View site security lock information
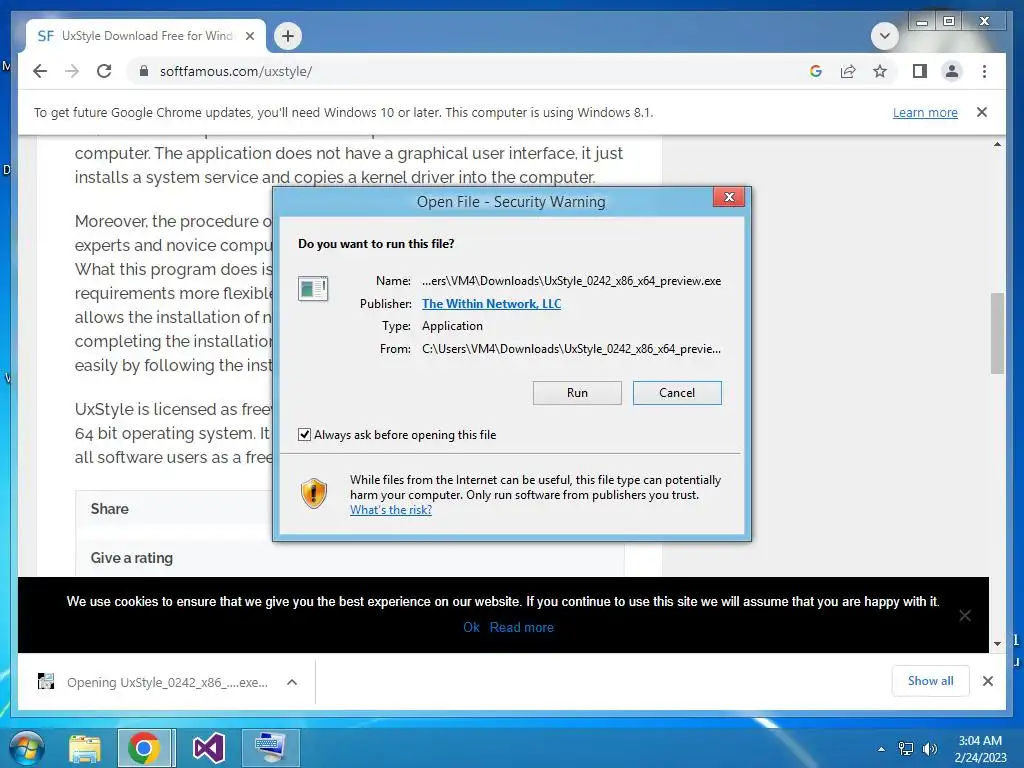 point(144,71)
